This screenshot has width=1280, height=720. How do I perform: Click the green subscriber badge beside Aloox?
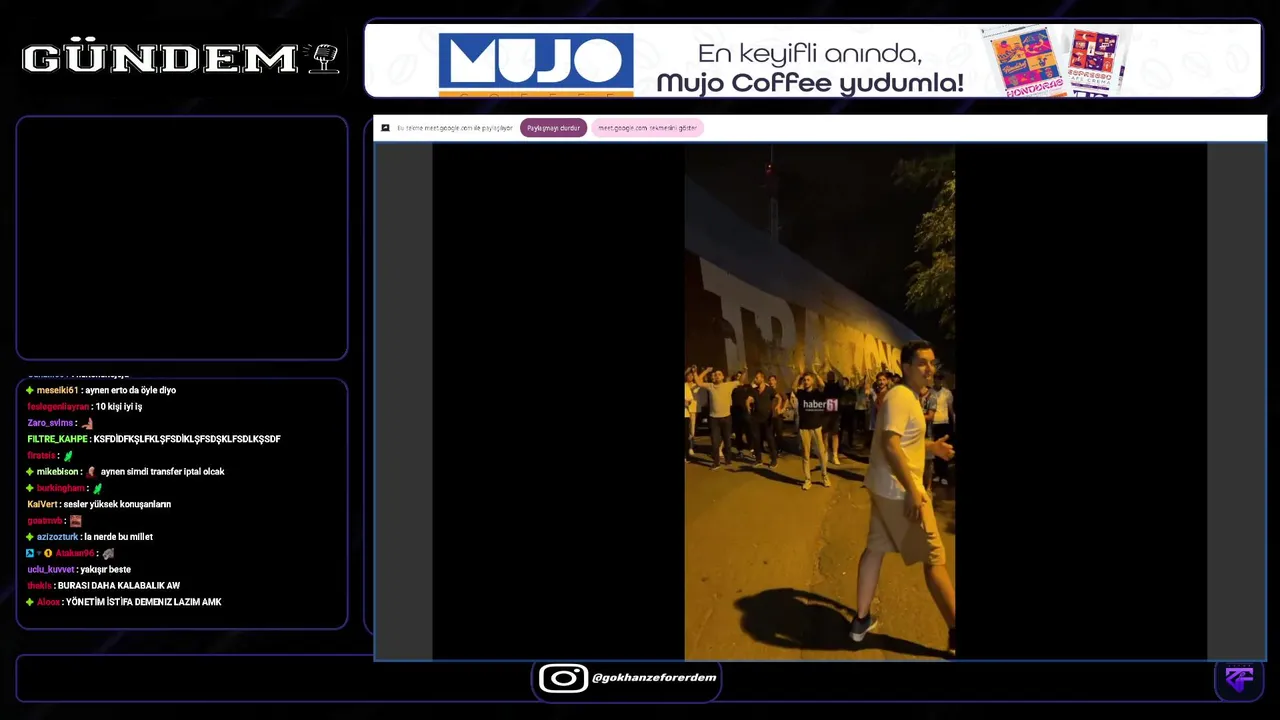[x=30, y=602]
